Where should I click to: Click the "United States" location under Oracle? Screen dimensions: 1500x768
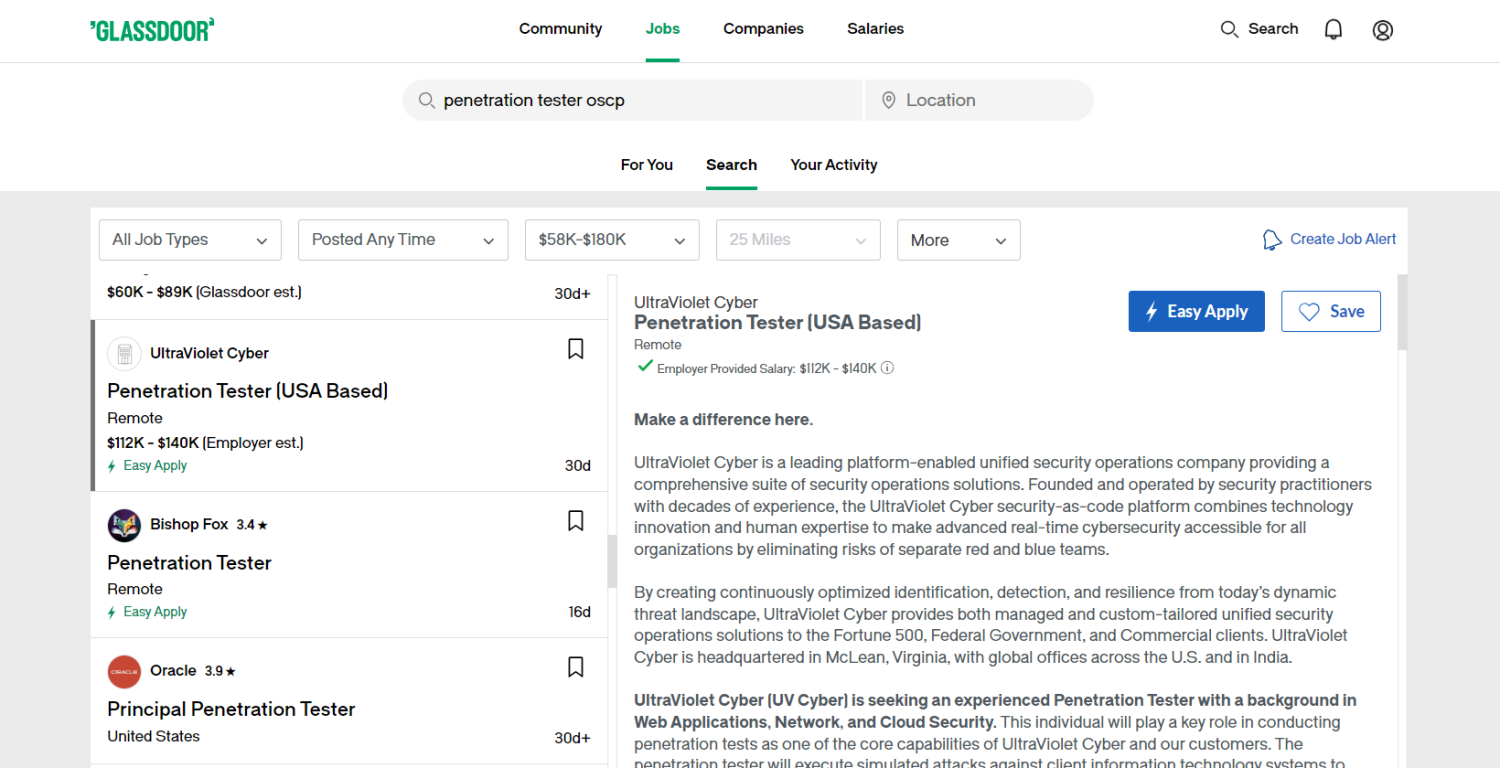[x=153, y=736]
